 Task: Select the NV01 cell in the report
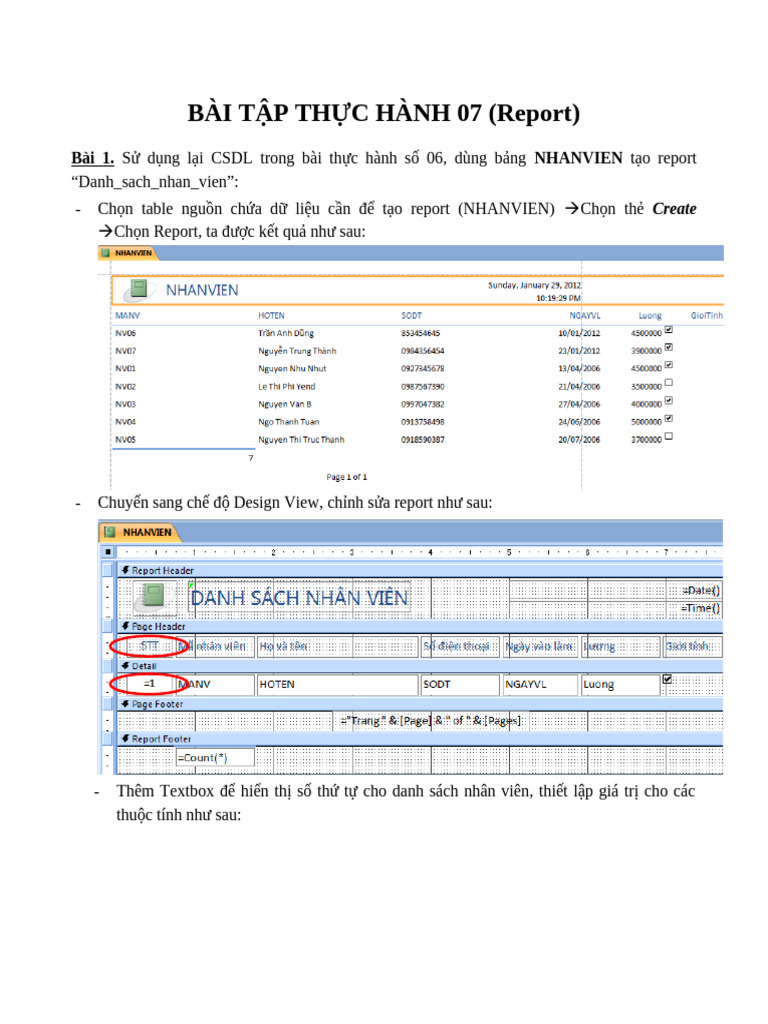(125, 368)
